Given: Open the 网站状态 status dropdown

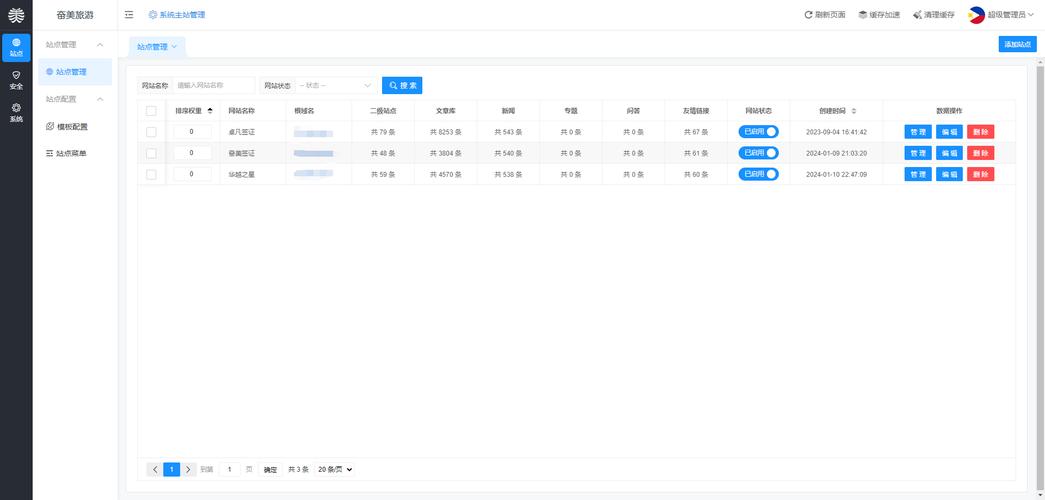Looking at the screenshot, I should [335, 86].
